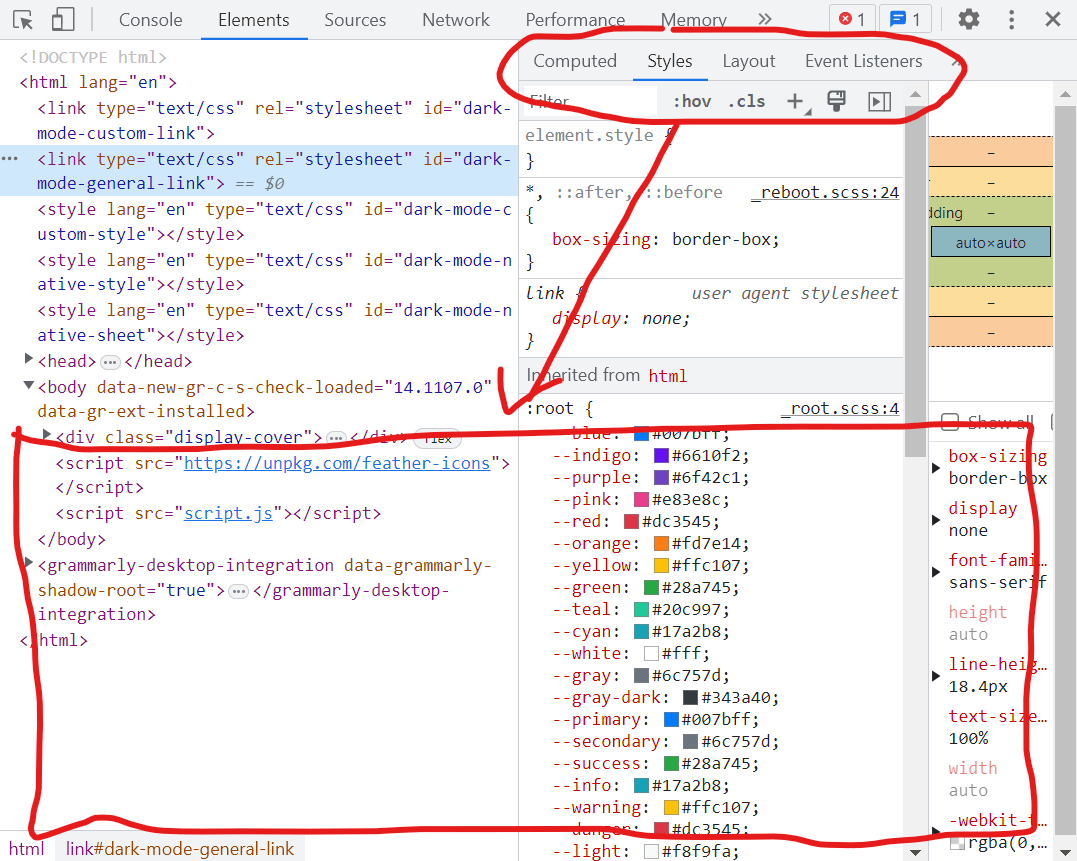Open the unpkg feather-icons script link
This screenshot has width=1077, height=861.
click(337, 463)
